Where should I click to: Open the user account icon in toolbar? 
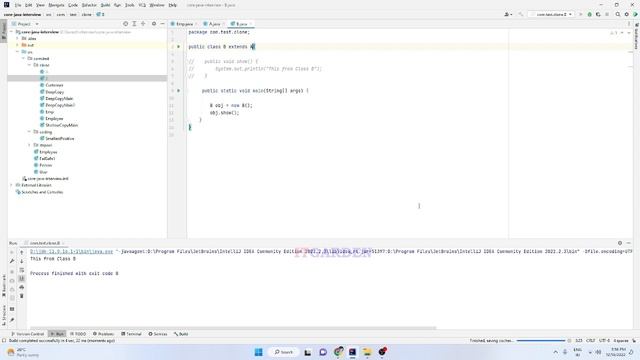click(508, 14)
